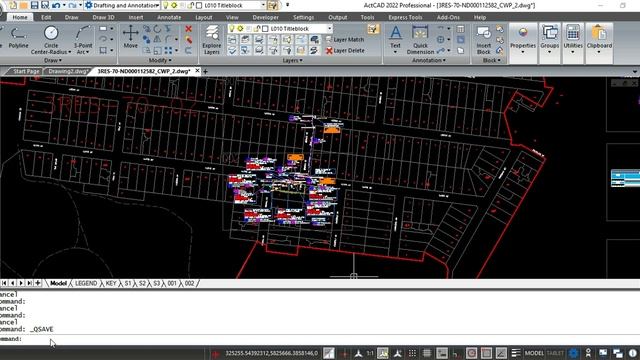The height and width of the screenshot is (360, 640).
Task: Switch to the LEGEND layout tab
Action: [x=86, y=283]
